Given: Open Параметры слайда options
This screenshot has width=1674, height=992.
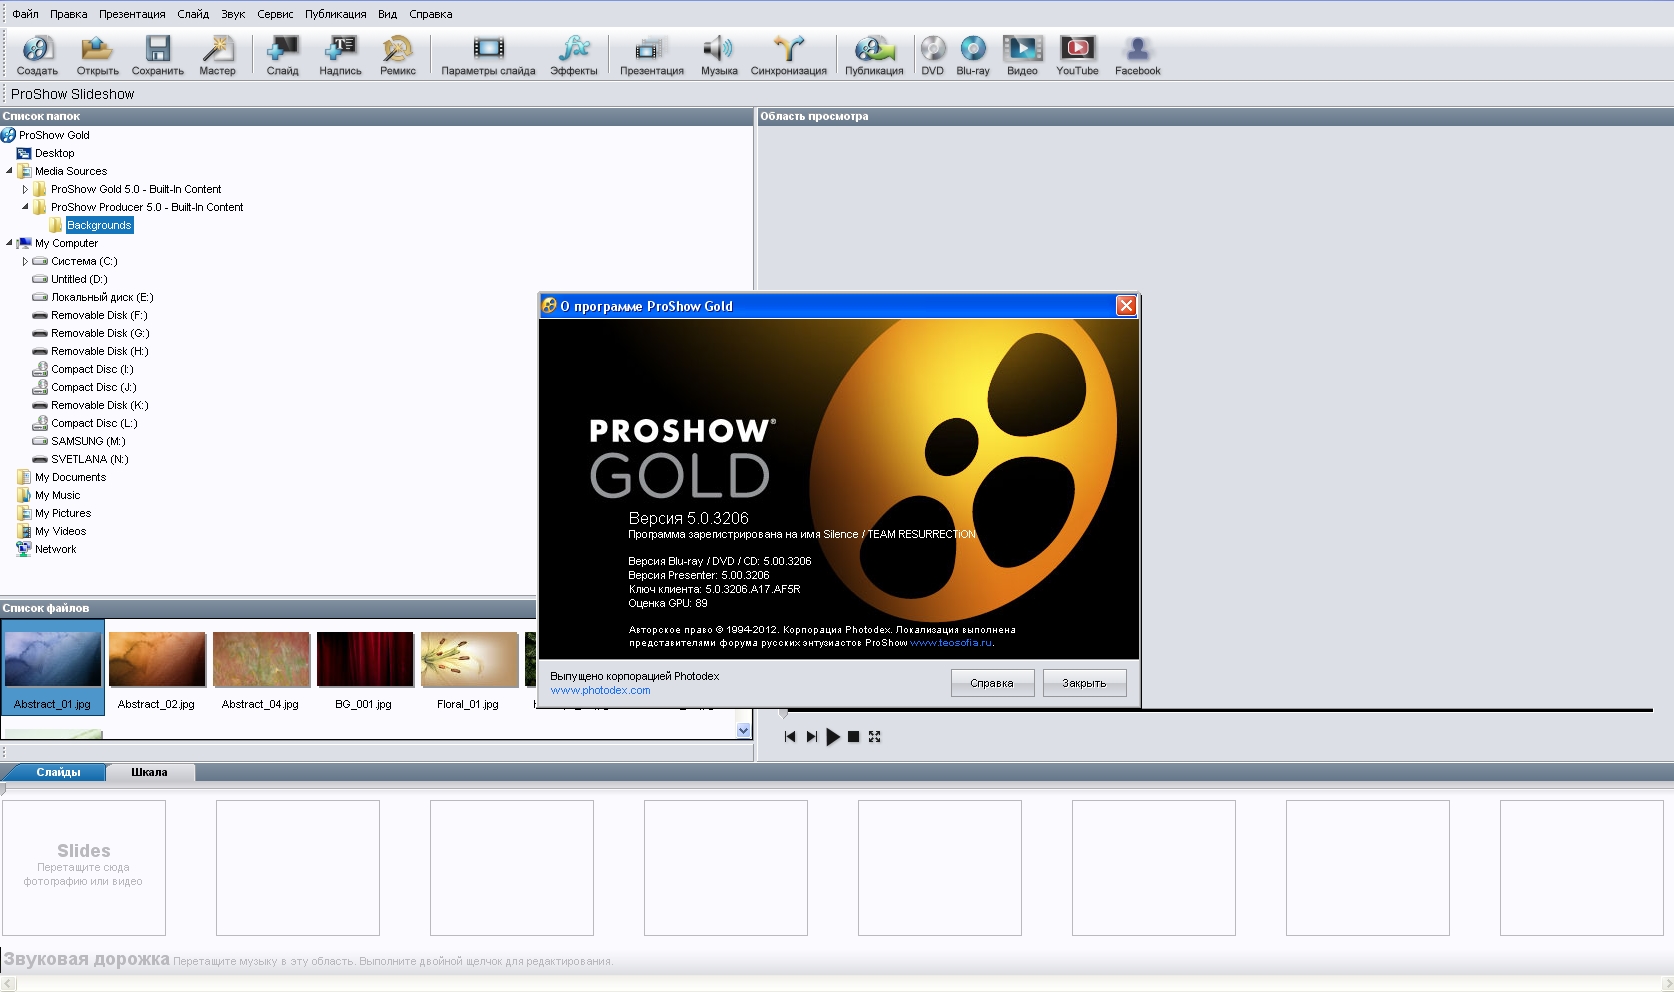Looking at the screenshot, I should coord(488,55).
